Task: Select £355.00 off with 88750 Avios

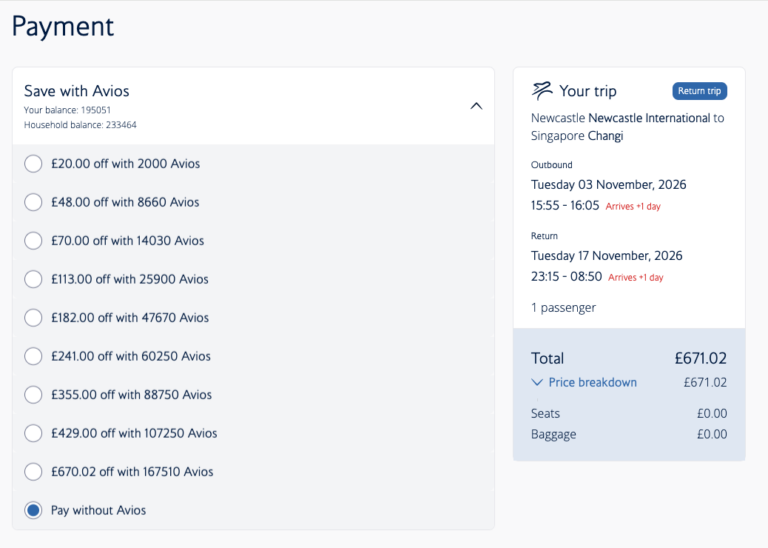Action: (x=33, y=395)
